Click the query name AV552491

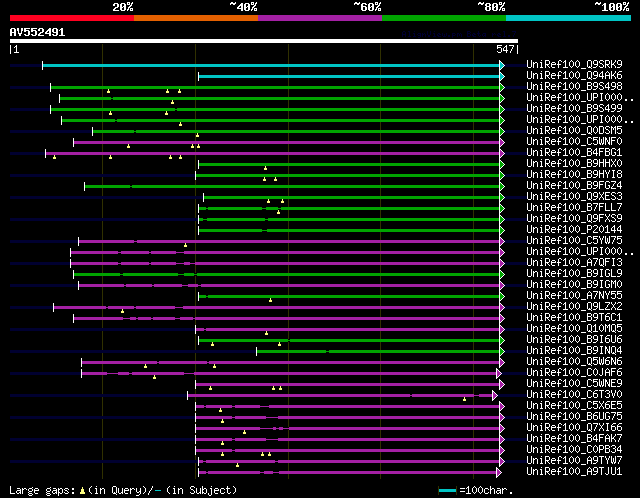click(x=38, y=32)
